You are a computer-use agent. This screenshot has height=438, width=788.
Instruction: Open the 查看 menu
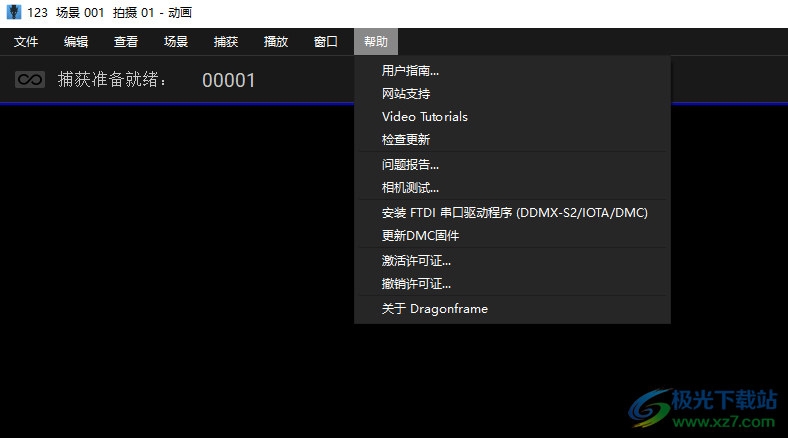[x=126, y=42]
